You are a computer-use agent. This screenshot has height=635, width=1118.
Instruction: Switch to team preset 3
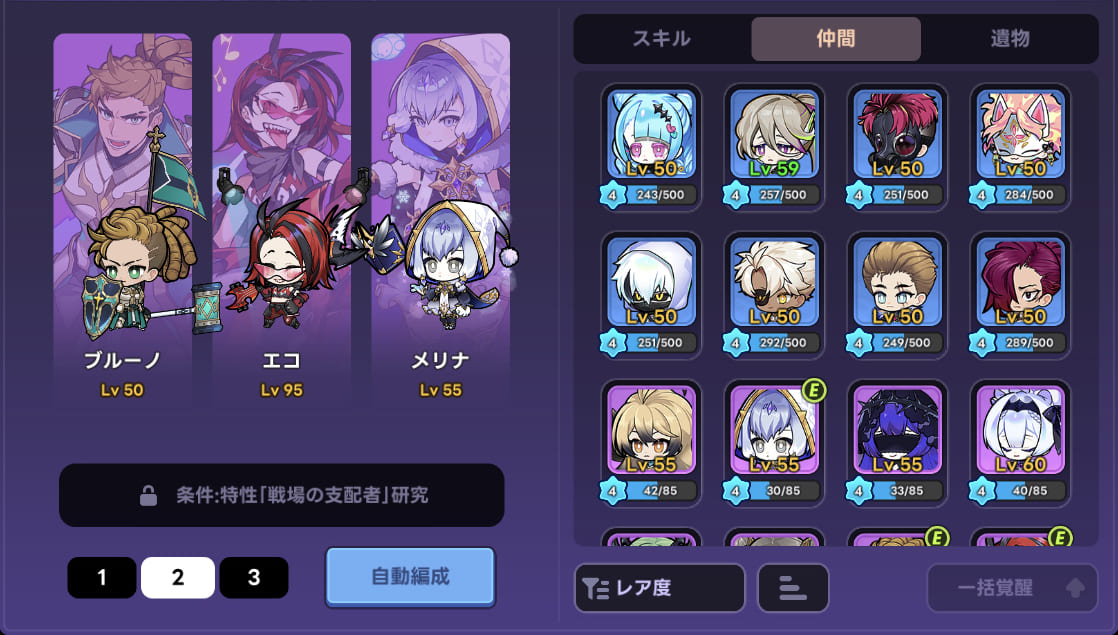254,577
